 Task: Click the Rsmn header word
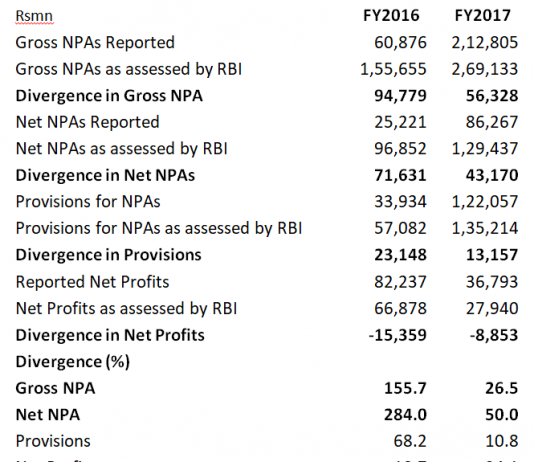tap(34, 16)
